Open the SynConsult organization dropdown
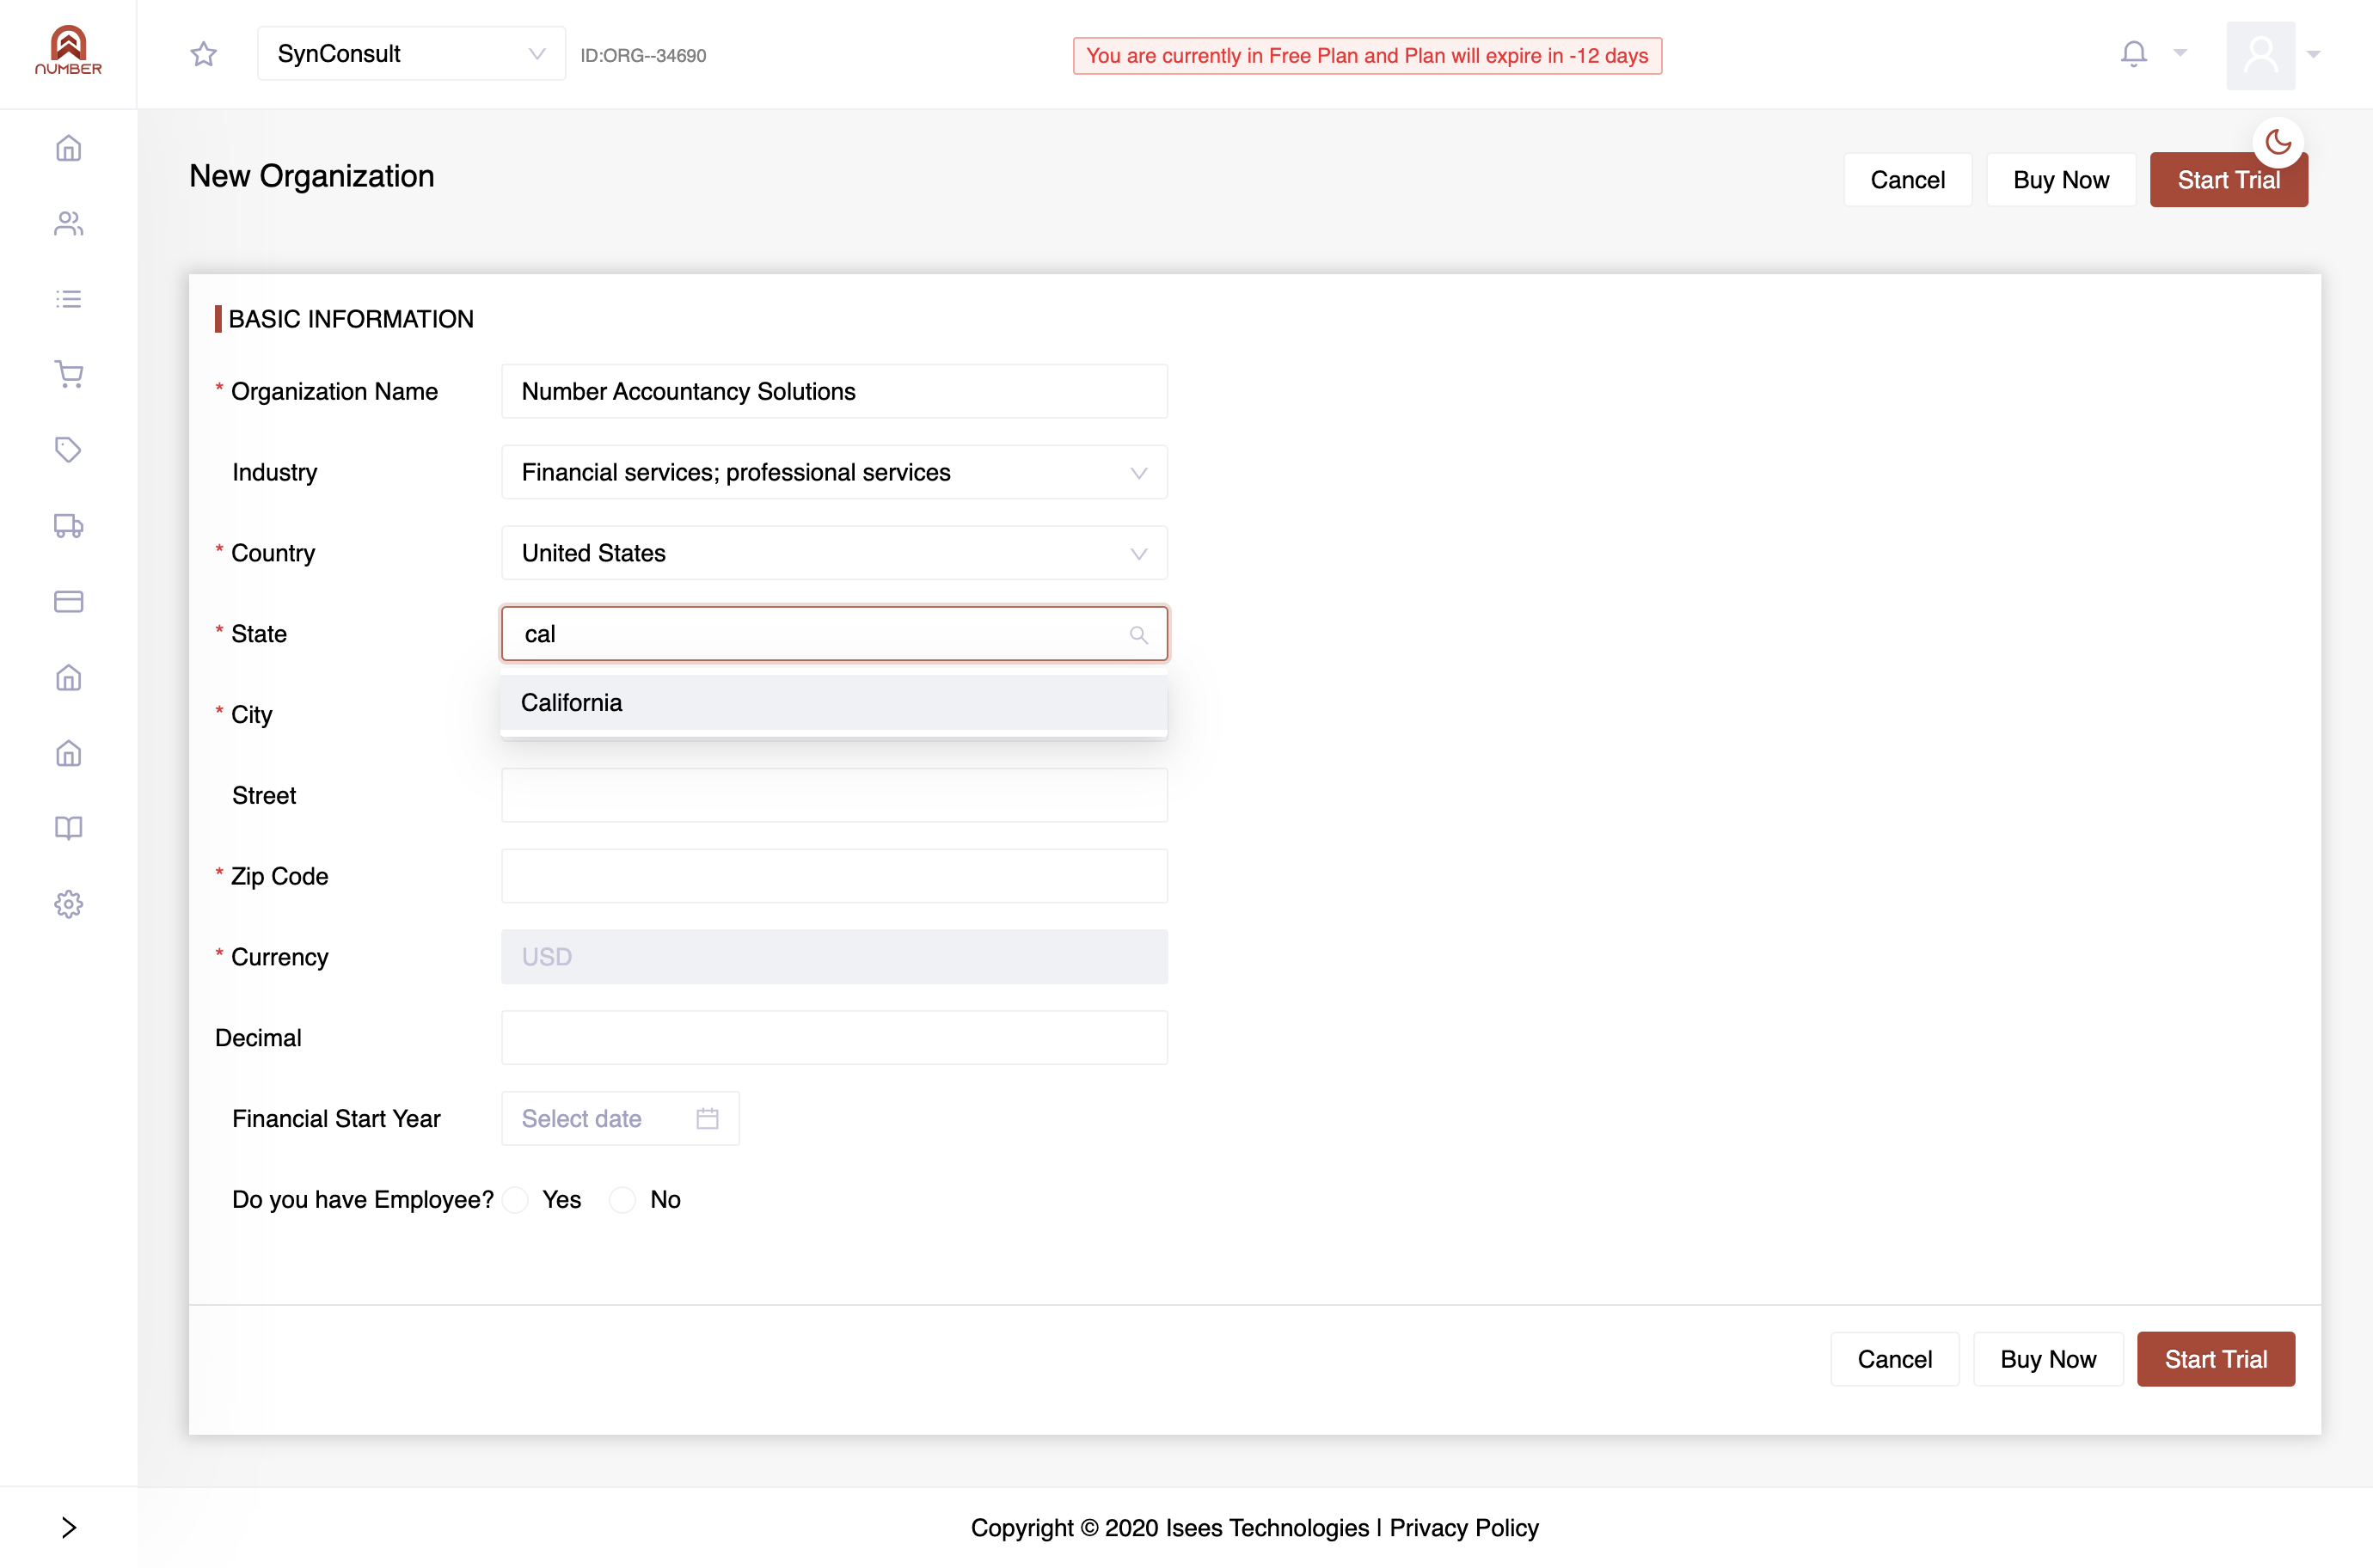 [x=411, y=54]
